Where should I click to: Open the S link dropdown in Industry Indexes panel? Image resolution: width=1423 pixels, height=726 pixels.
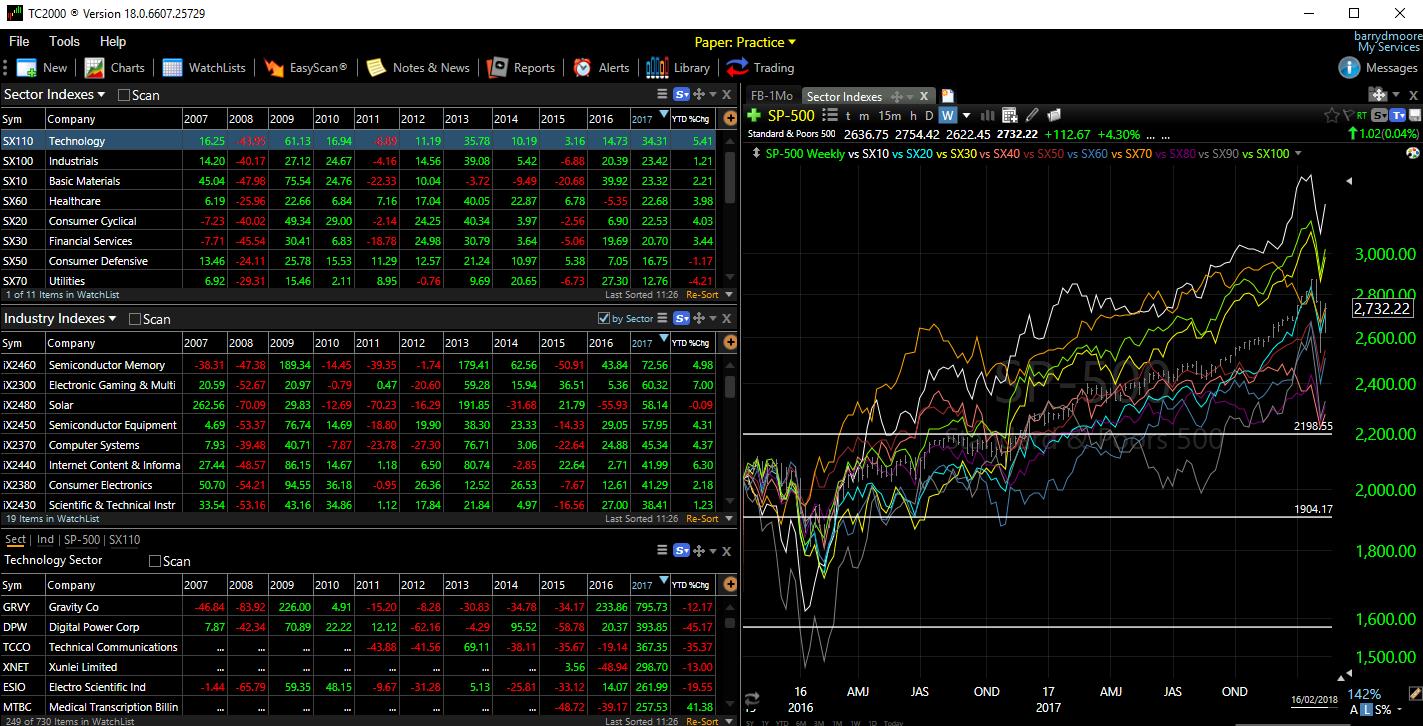682,318
